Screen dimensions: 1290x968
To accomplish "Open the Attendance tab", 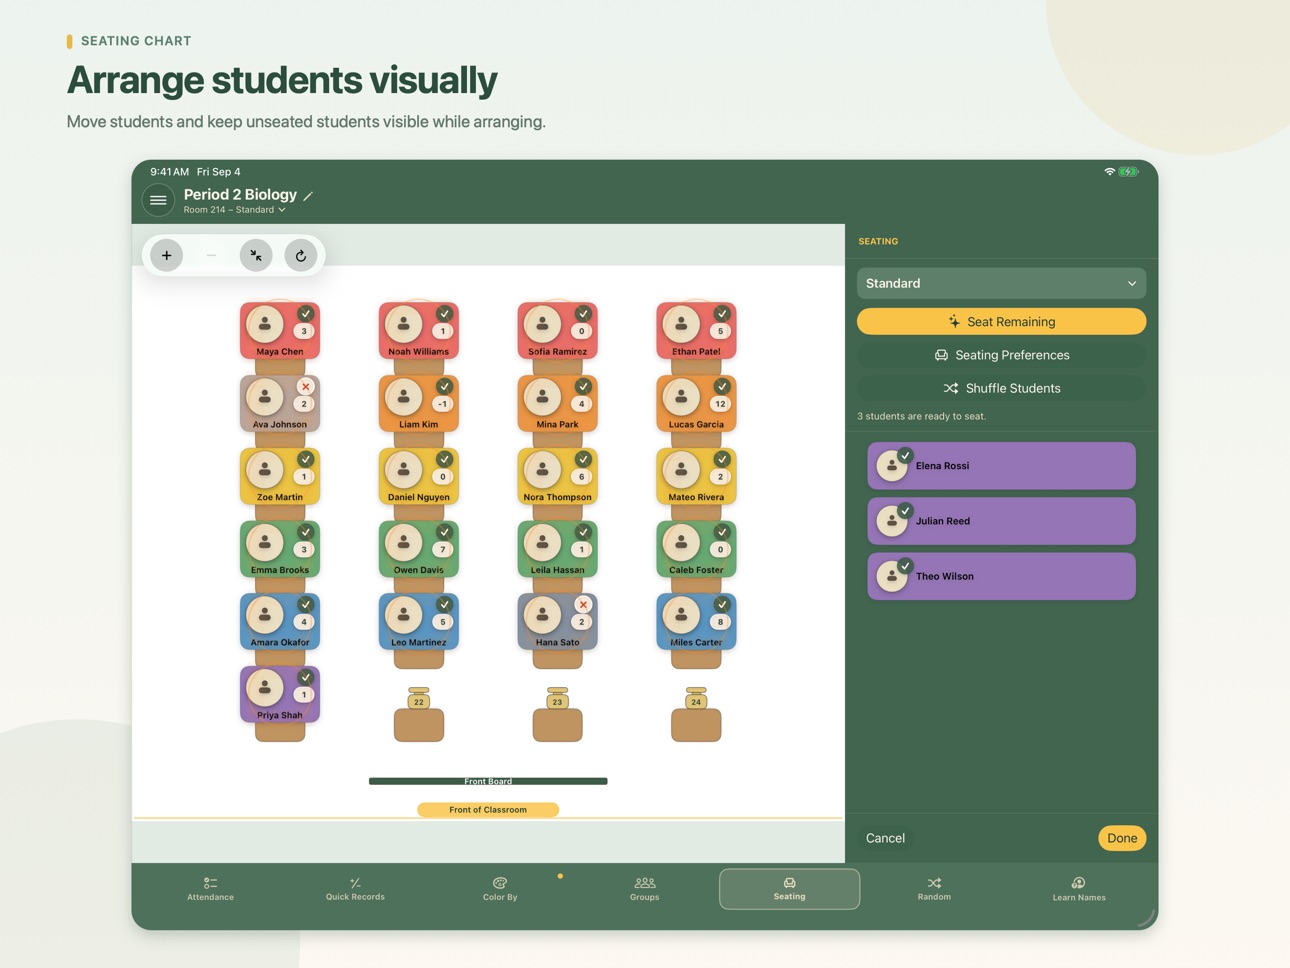I will pos(210,889).
